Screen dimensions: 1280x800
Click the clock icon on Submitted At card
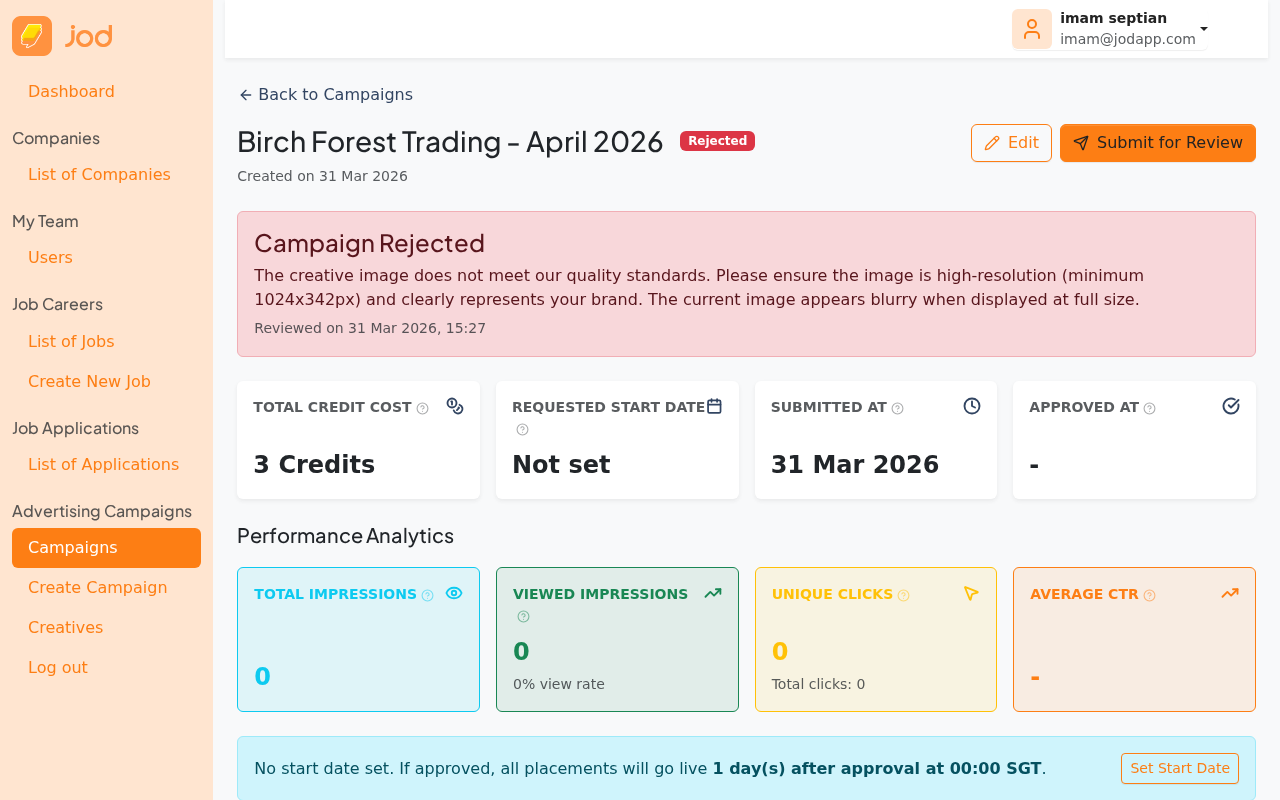pos(970,405)
